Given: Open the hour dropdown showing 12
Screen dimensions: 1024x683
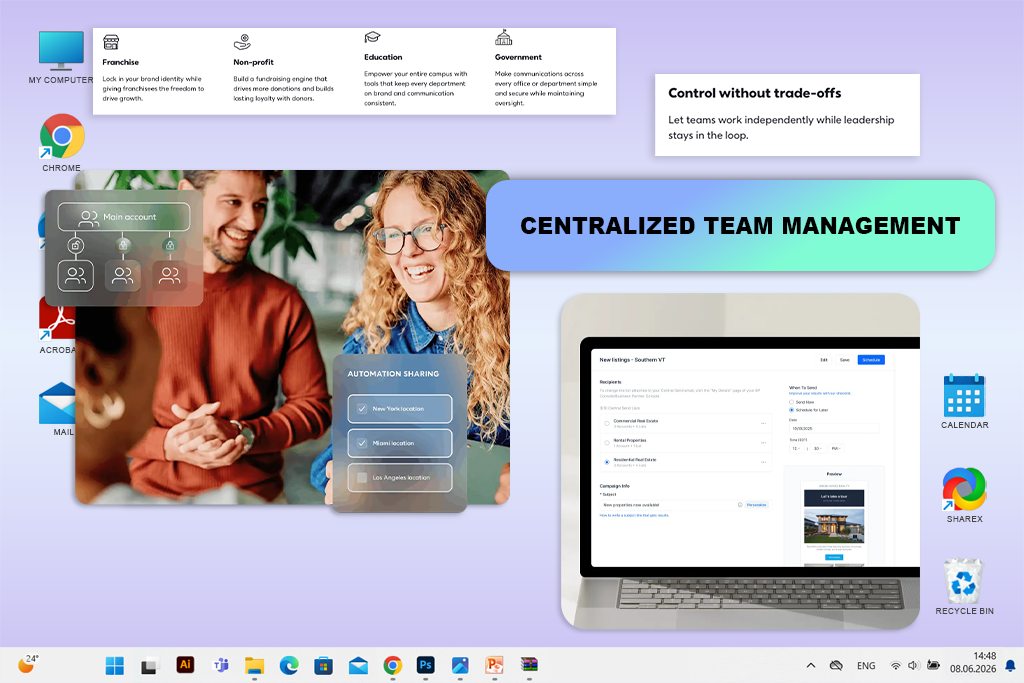Looking at the screenshot, I should click(795, 449).
